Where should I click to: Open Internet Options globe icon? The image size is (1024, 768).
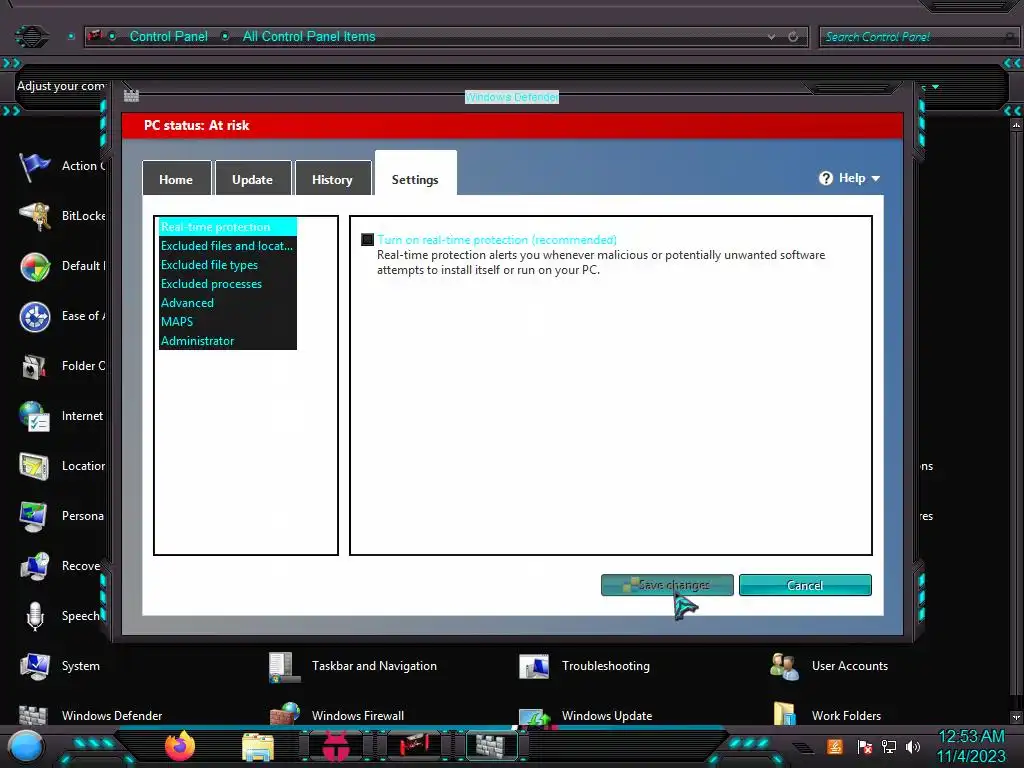(34, 417)
